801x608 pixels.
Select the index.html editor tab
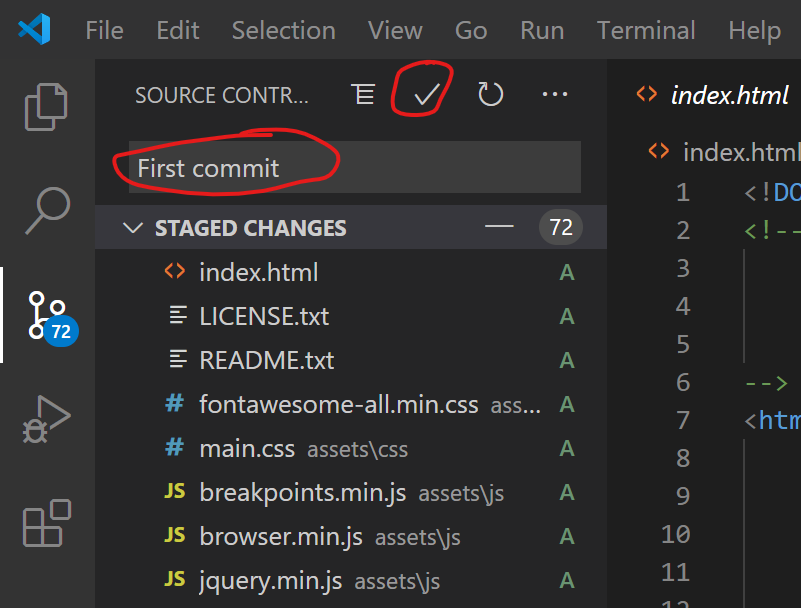pos(715,95)
